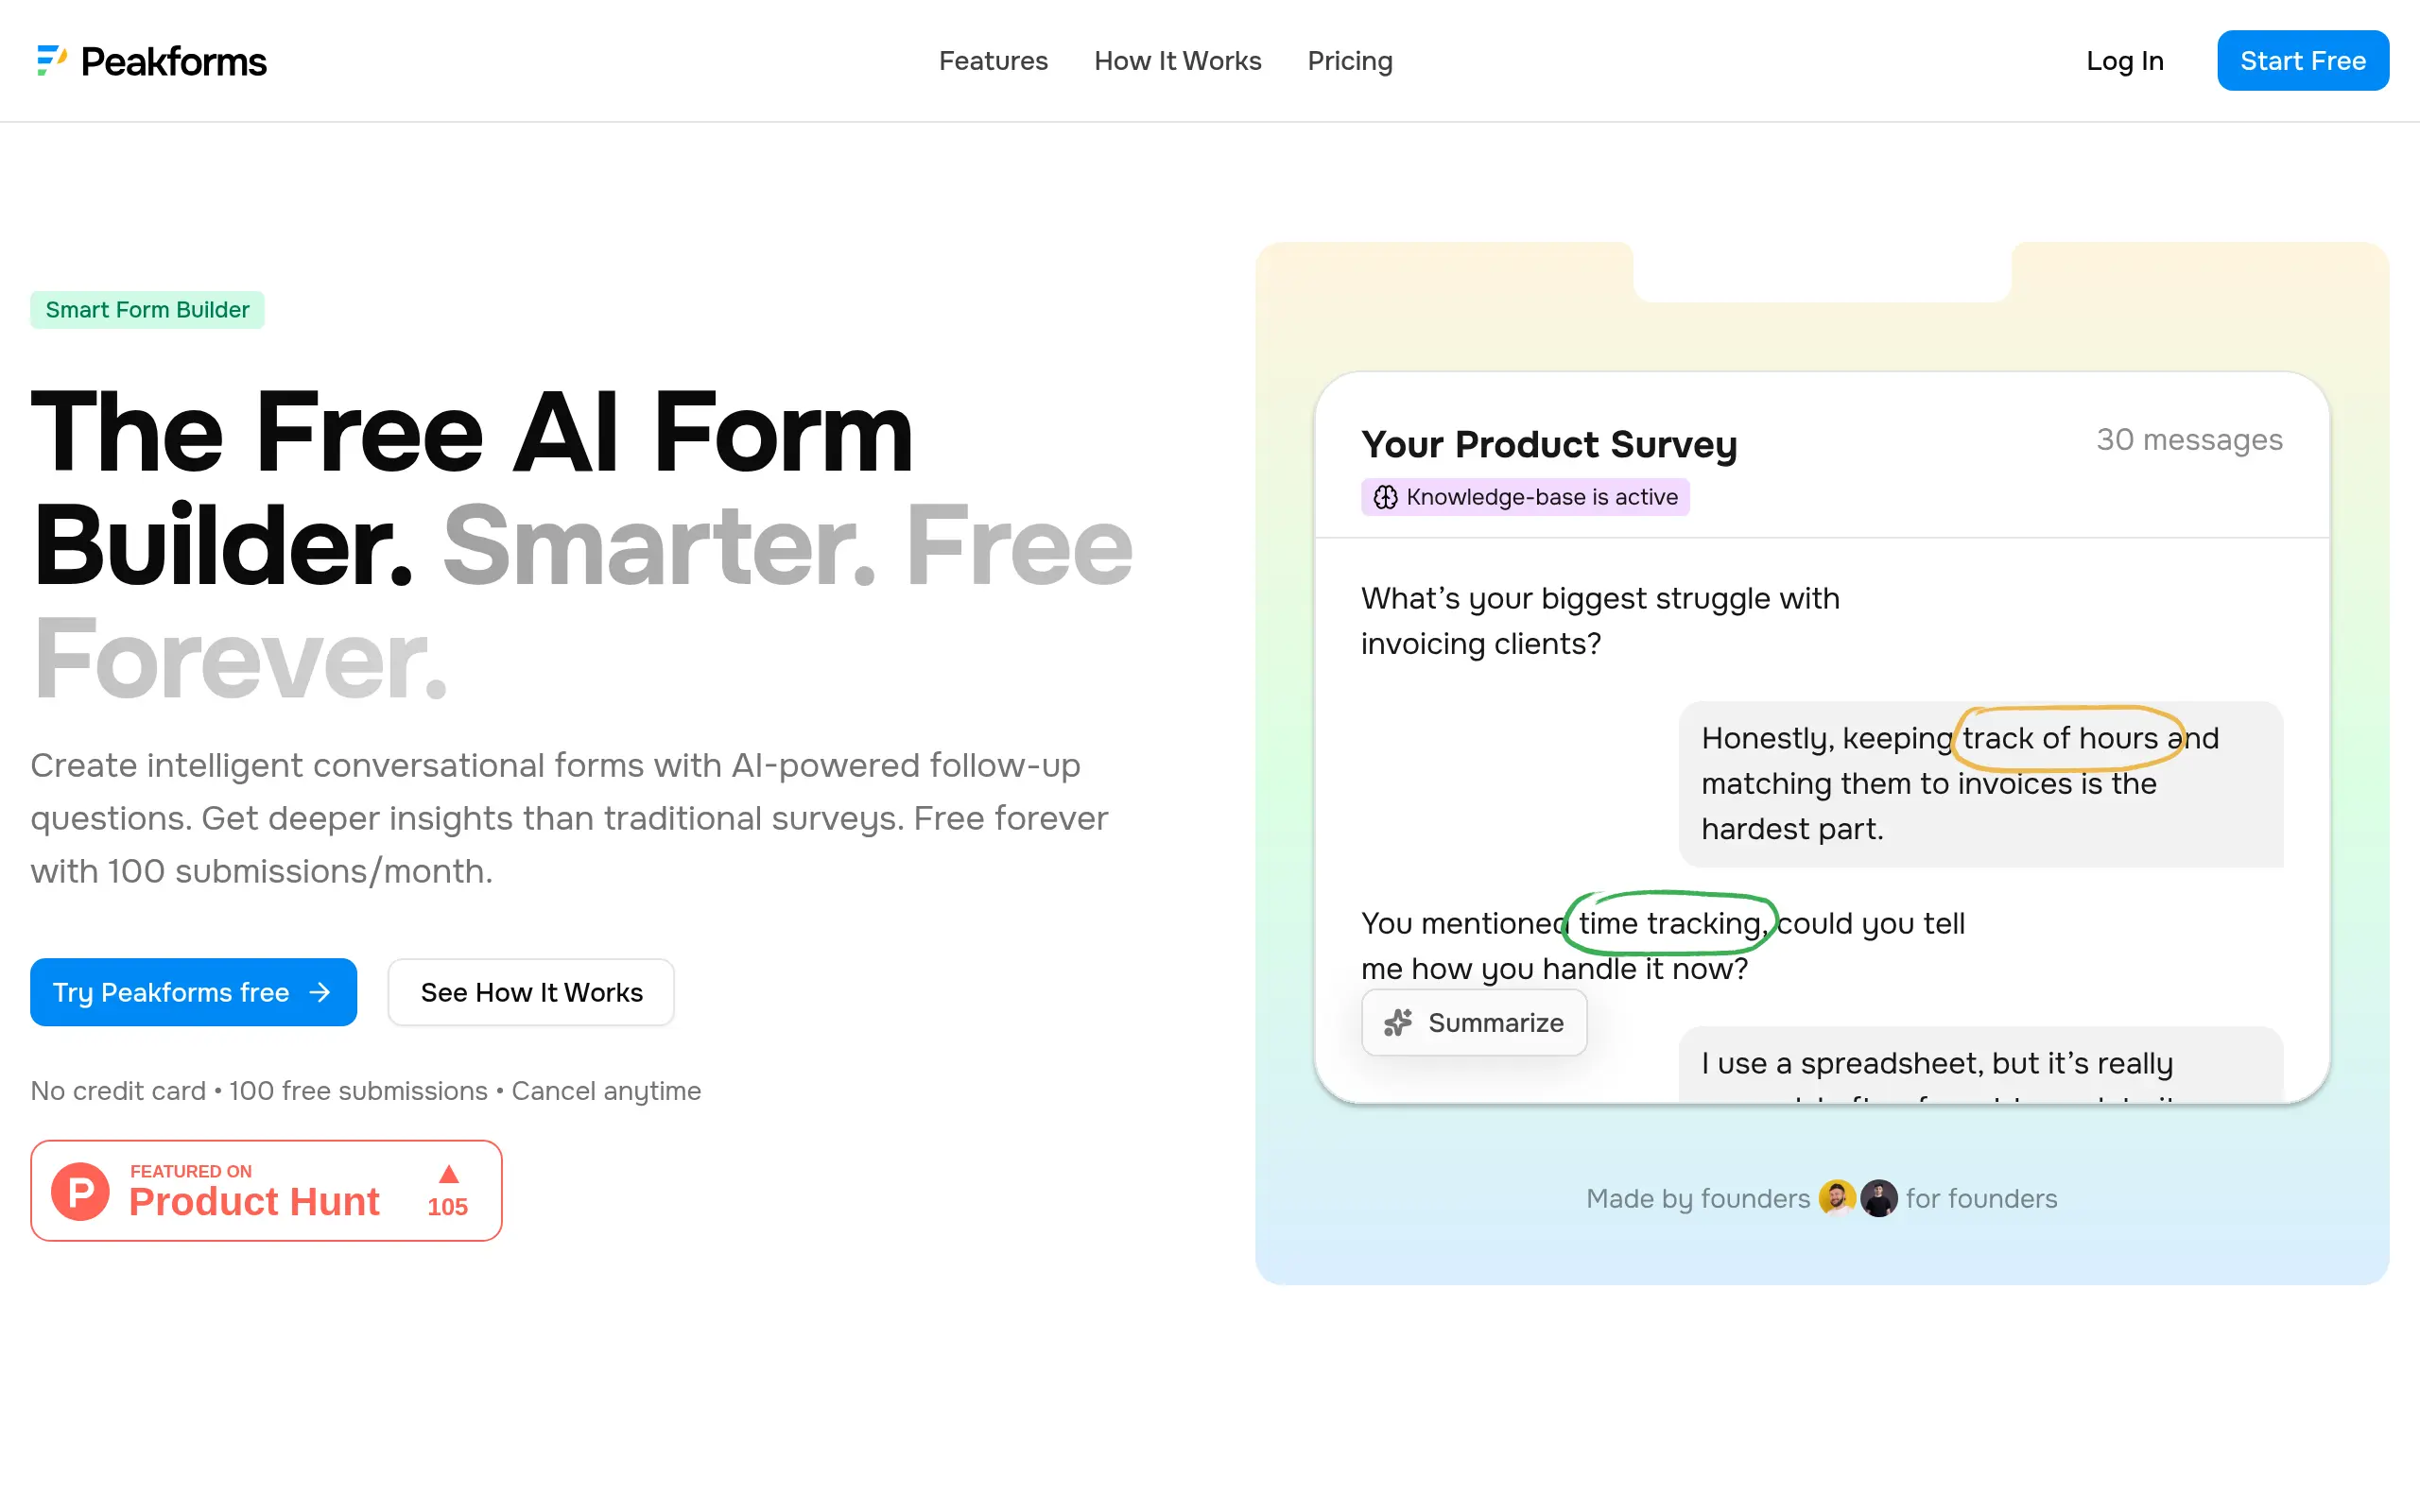
Task: Click the Peakforms logo icon
Action: click(x=51, y=60)
